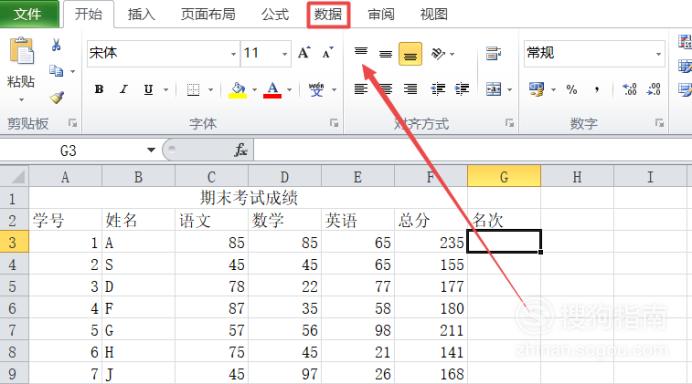Switch to the 开始 tab
This screenshot has width=692, height=384.
pyautogui.click(x=88, y=14)
